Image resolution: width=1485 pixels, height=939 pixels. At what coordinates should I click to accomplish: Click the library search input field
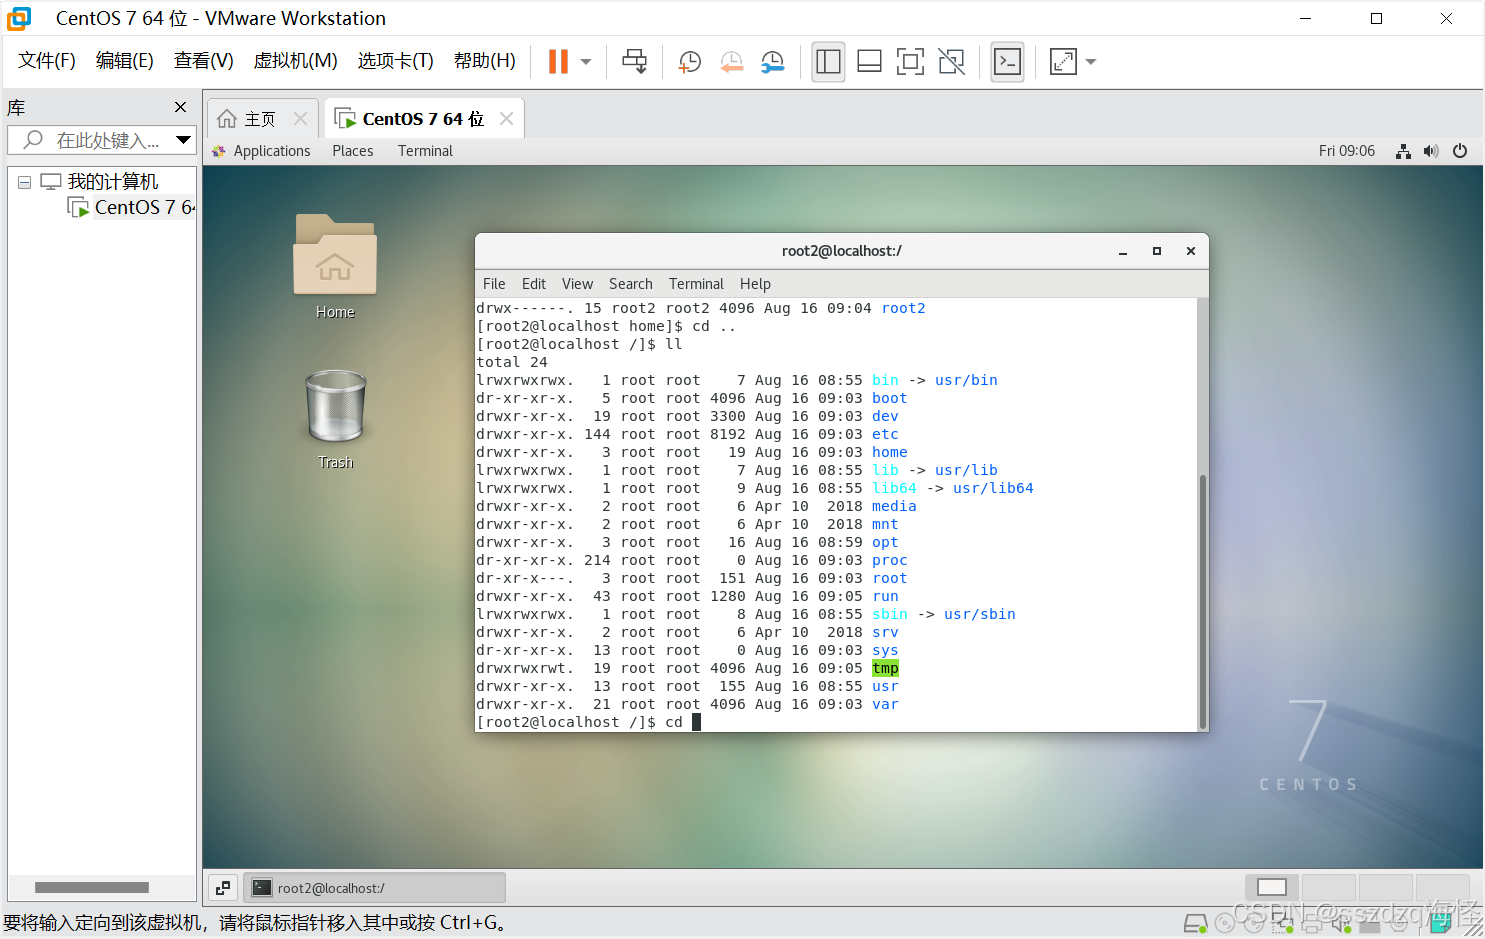tap(92, 140)
